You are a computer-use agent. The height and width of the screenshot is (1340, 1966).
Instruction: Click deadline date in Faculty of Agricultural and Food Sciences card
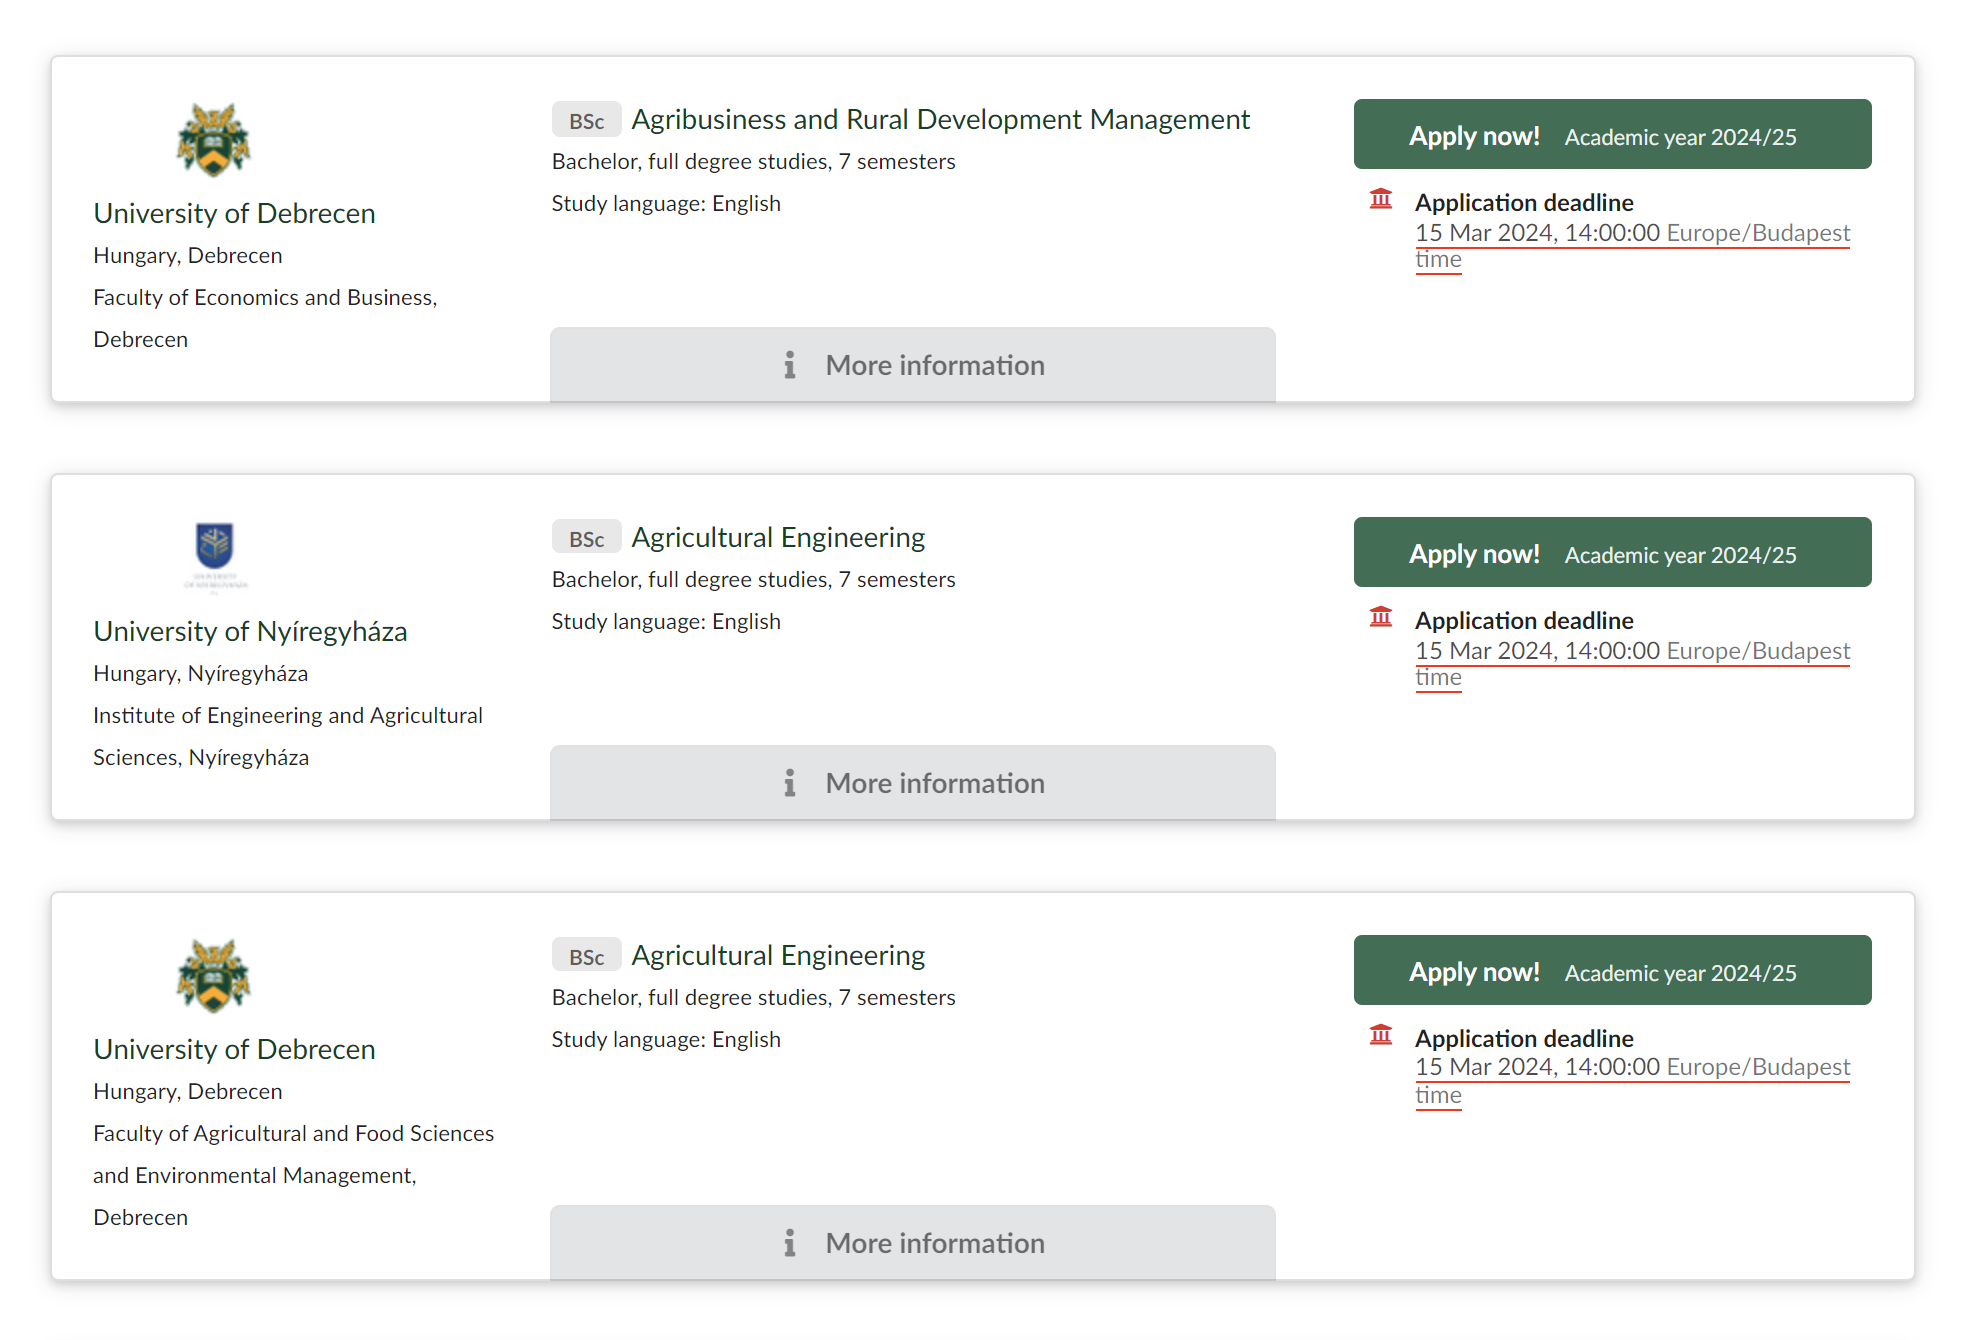(x=1633, y=1081)
